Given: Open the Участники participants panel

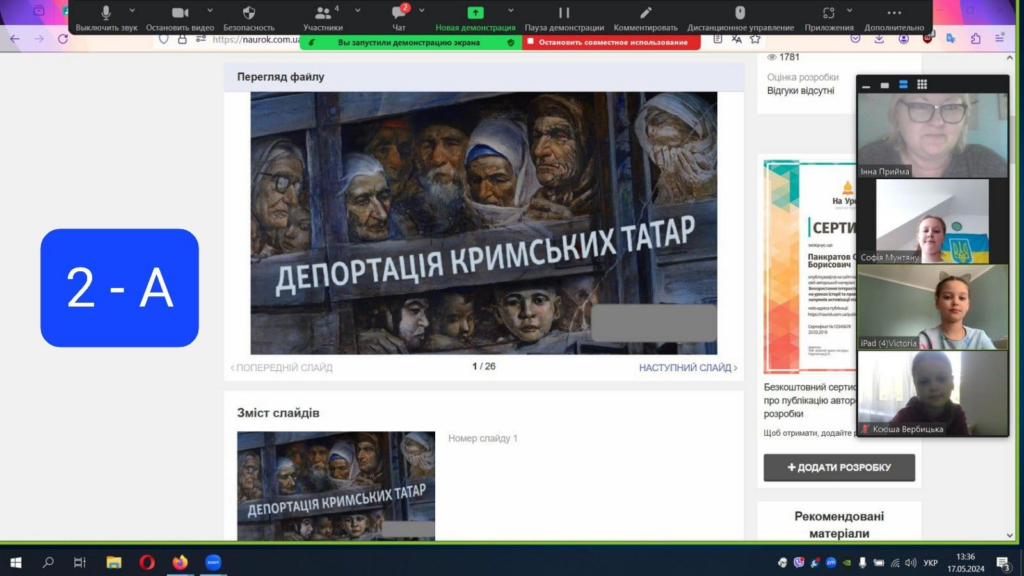Looking at the screenshot, I should [323, 18].
